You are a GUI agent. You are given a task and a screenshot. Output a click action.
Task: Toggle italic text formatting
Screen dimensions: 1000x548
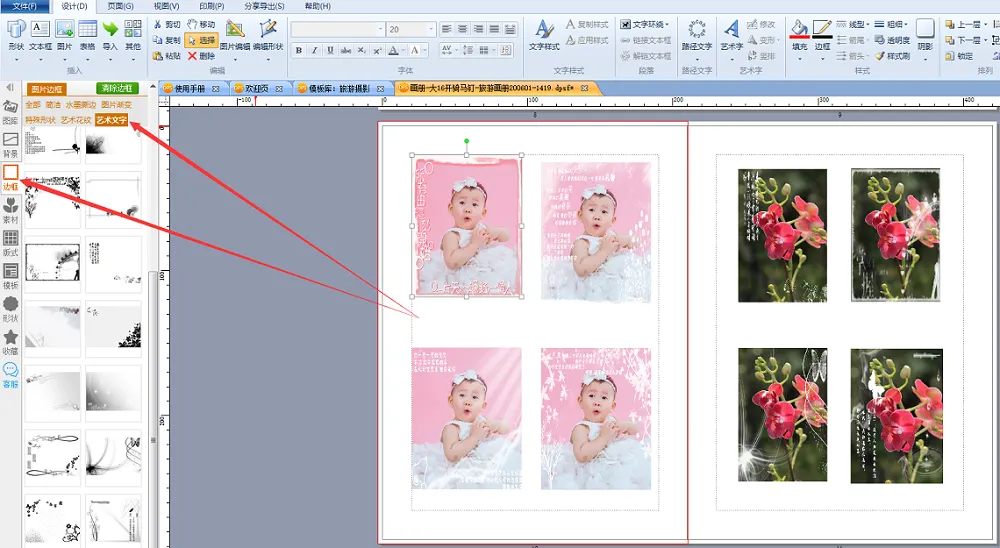[x=314, y=50]
